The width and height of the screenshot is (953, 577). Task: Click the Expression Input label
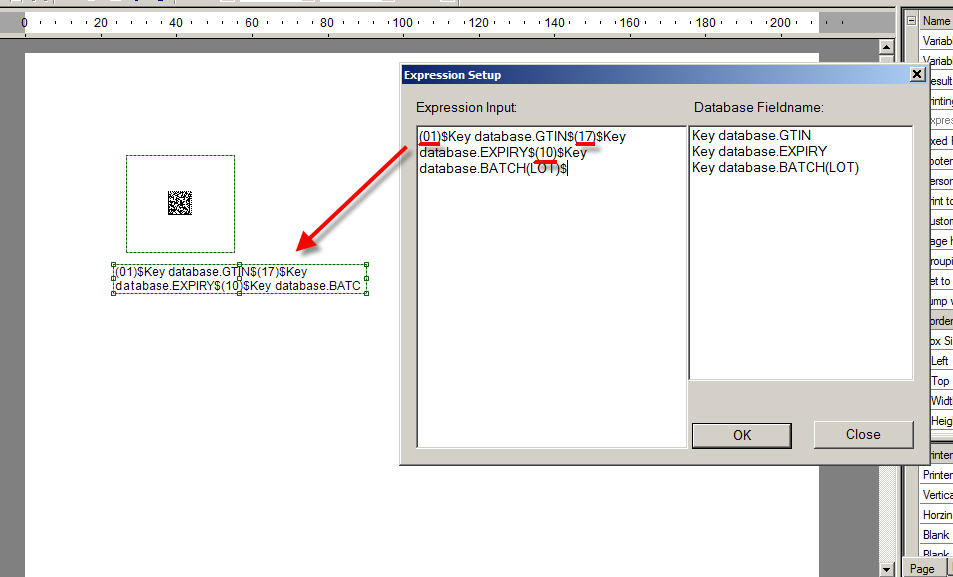[467, 108]
